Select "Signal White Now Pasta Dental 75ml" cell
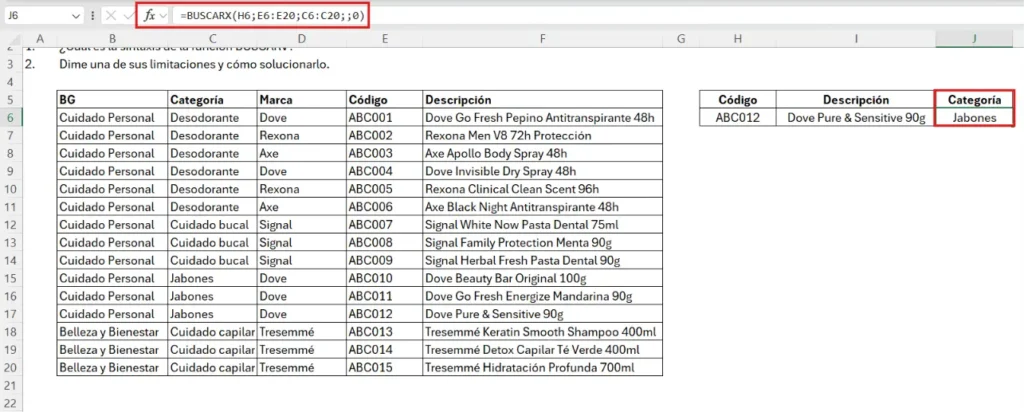The image size is (1024, 412). coord(543,225)
